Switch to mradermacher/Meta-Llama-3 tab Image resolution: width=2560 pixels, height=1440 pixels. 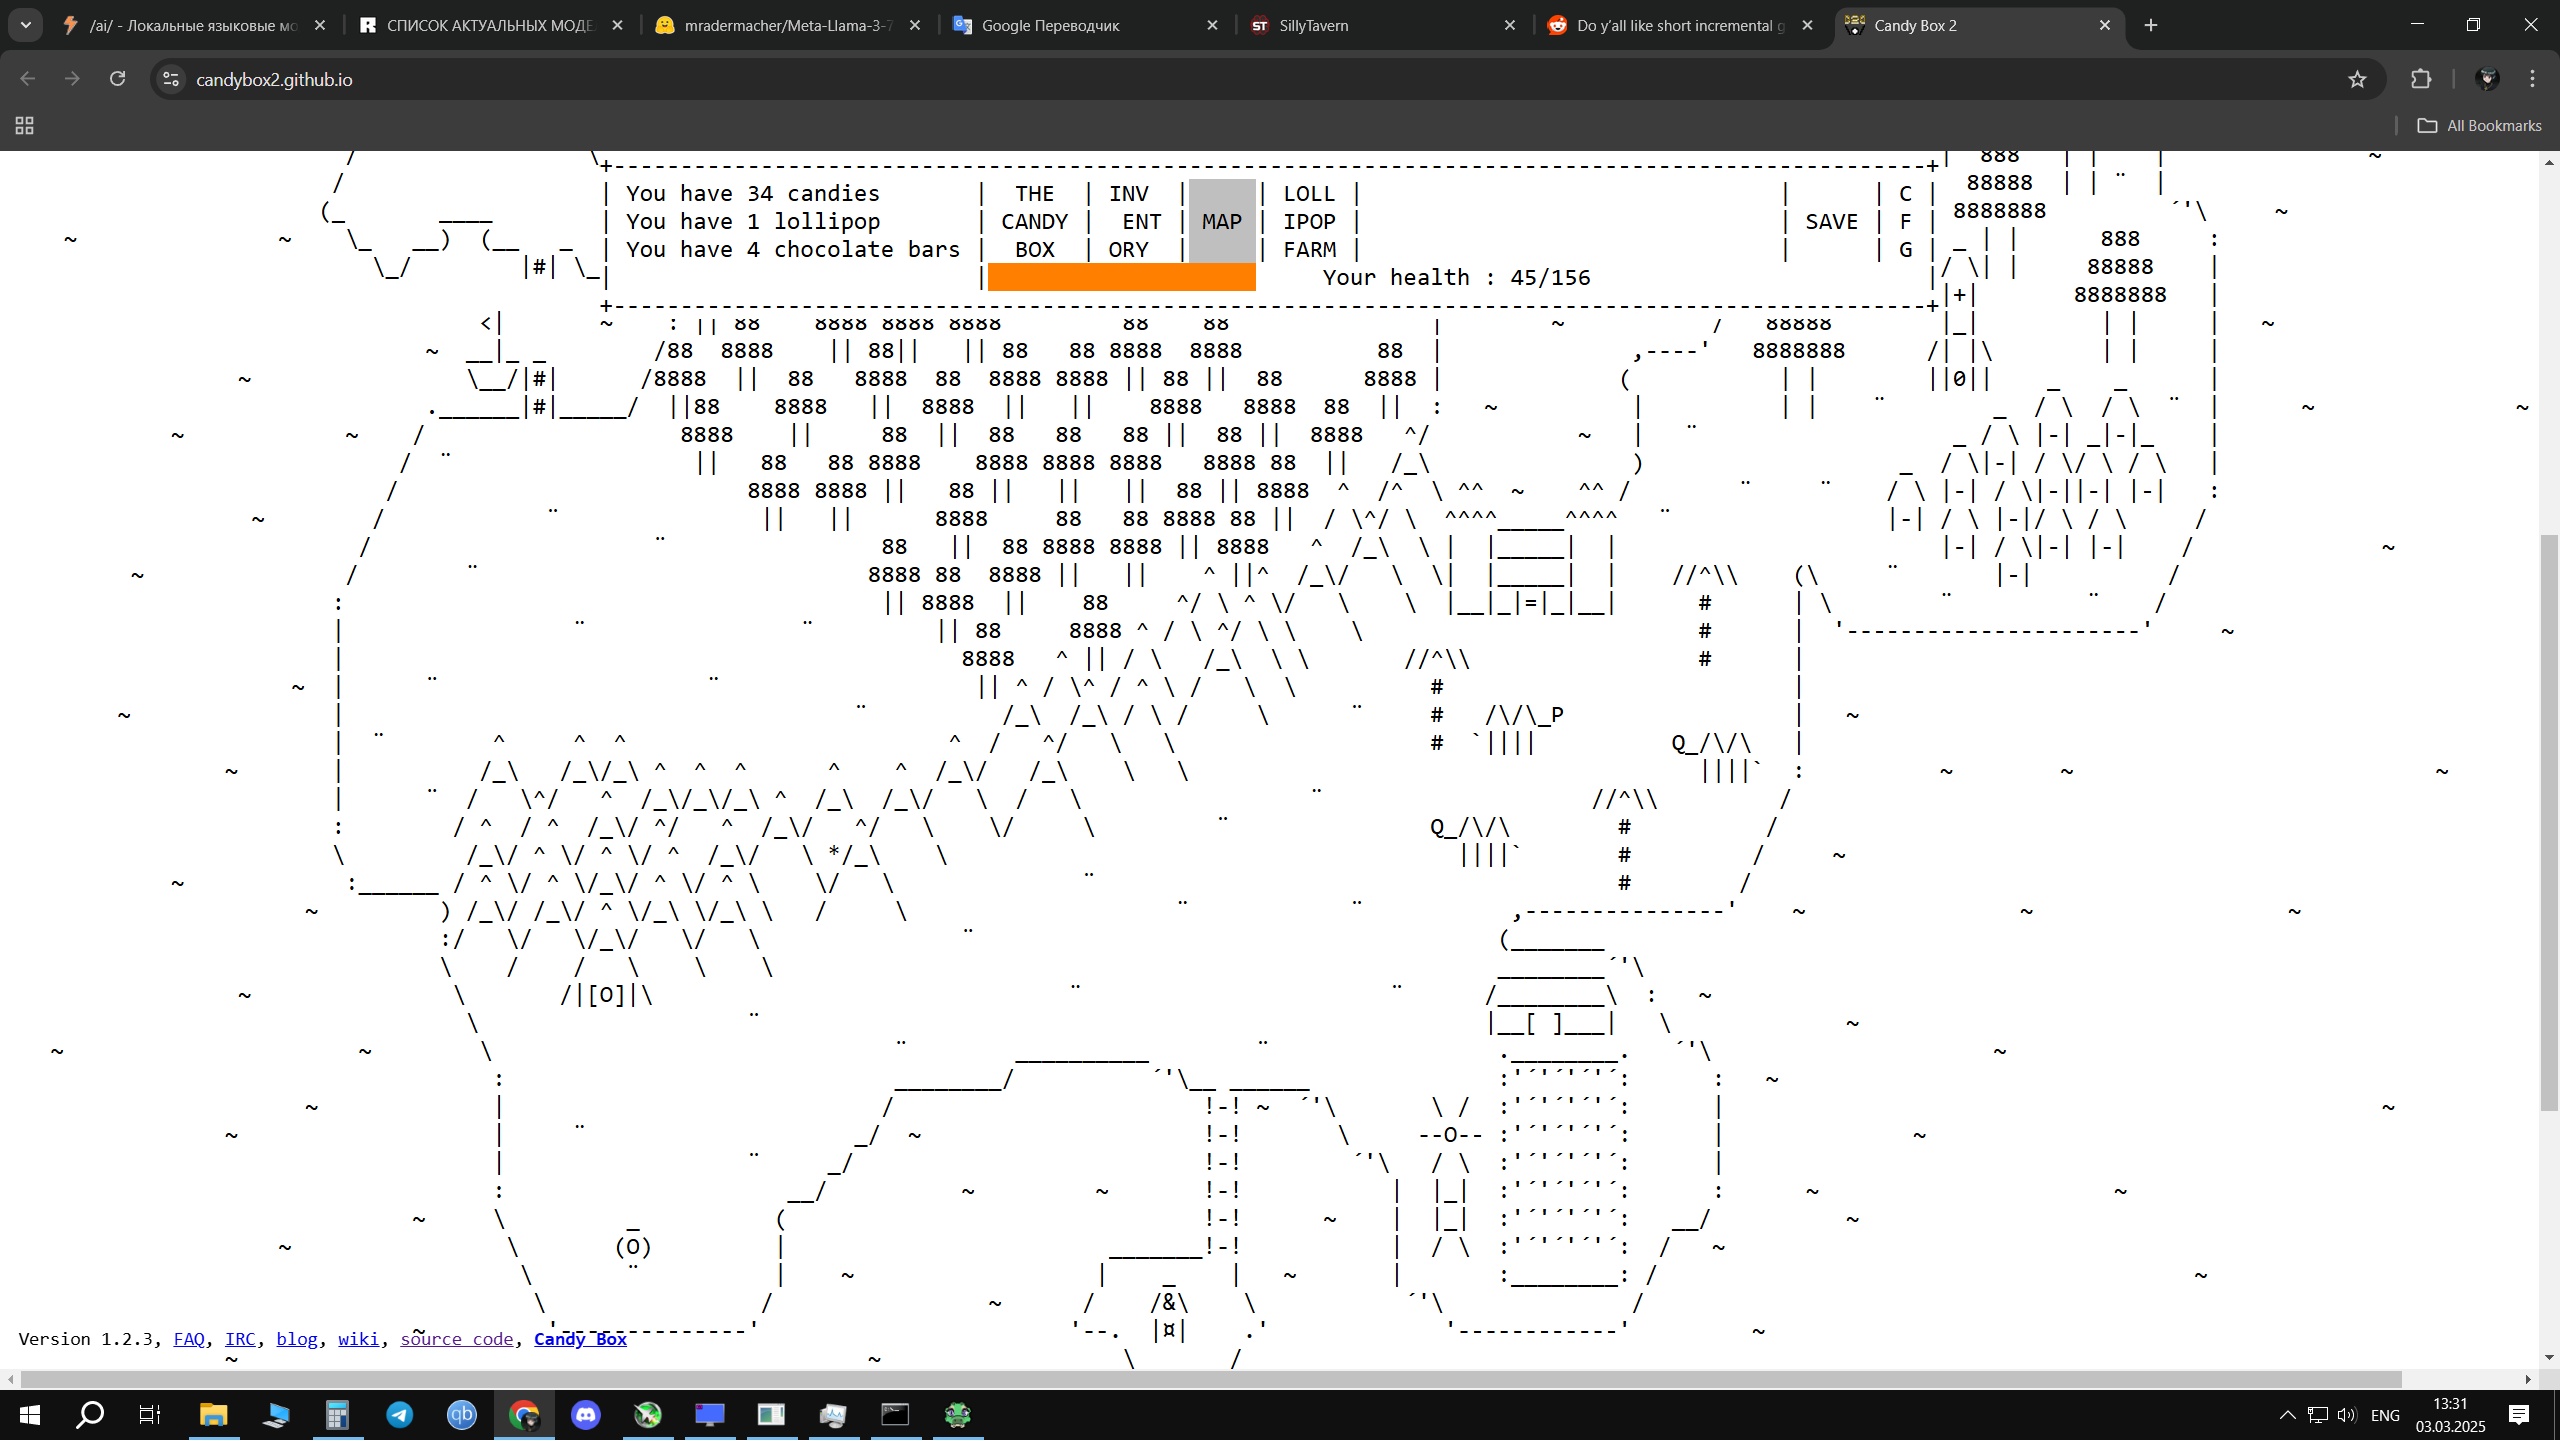click(788, 25)
